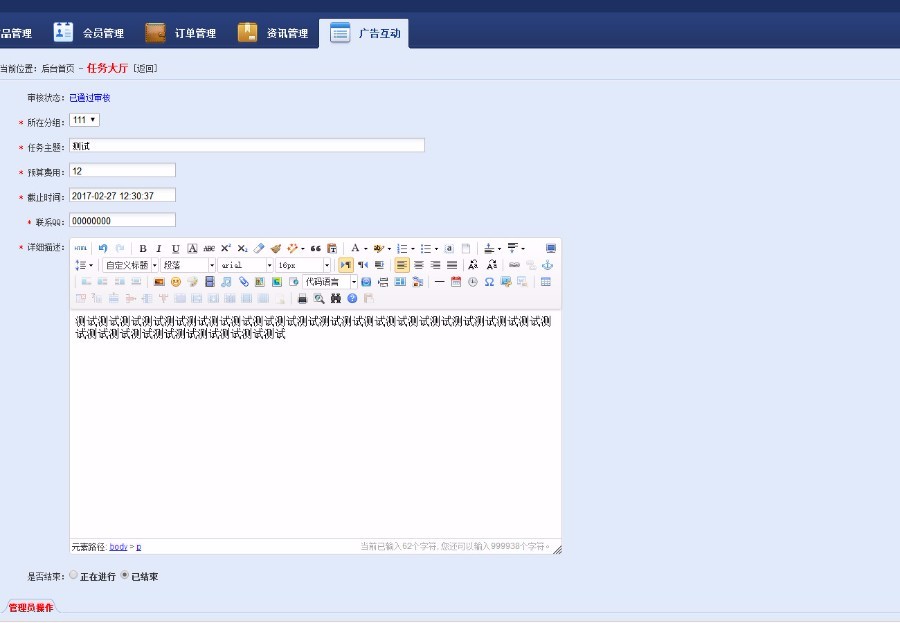Insert a video with film icon
This screenshot has width=900, height=623.
[x=210, y=282]
